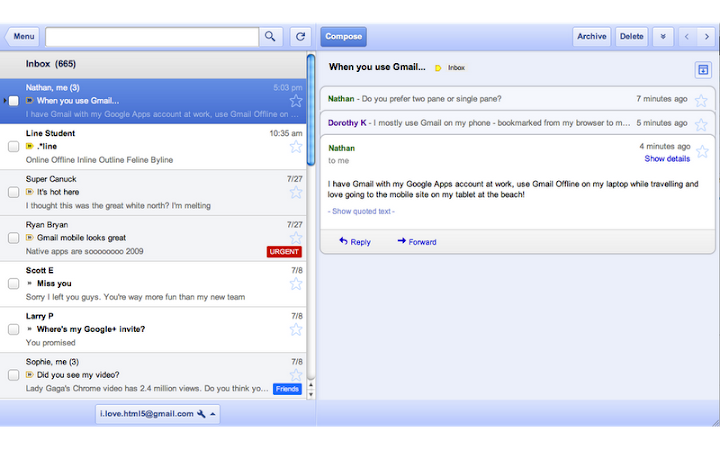The width and height of the screenshot is (720, 450).
Task: Compose a new email
Action: click(343, 37)
